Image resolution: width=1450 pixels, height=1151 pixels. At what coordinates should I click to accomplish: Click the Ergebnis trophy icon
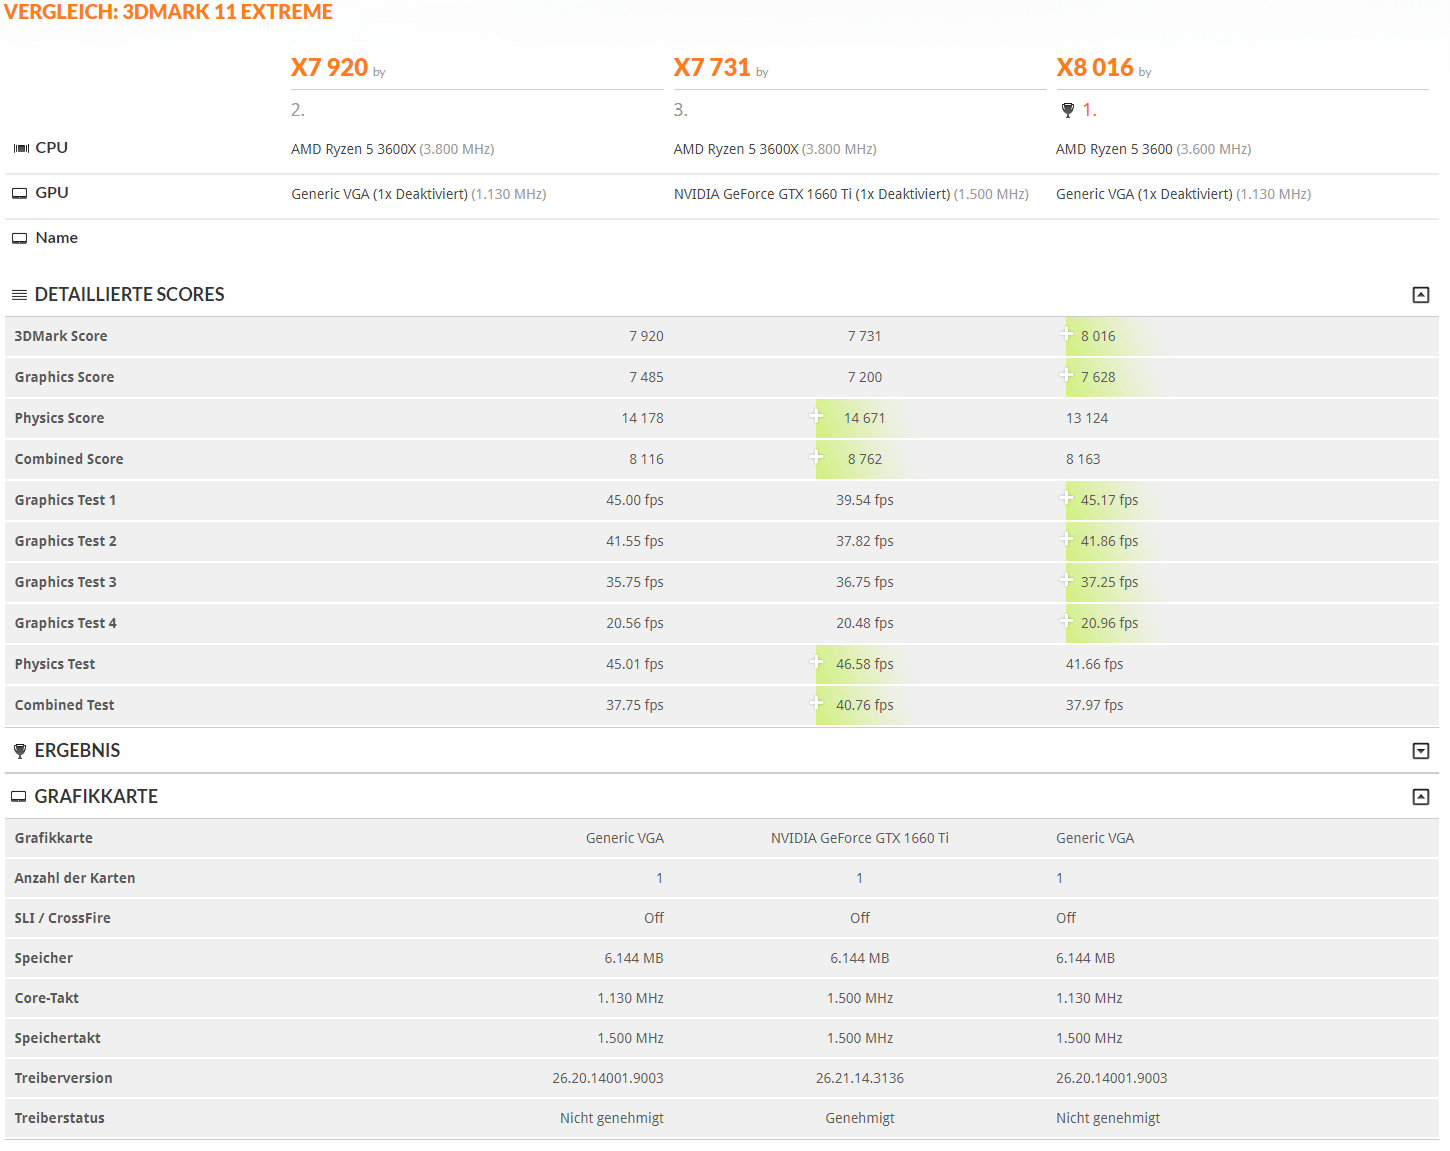(20, 751)
